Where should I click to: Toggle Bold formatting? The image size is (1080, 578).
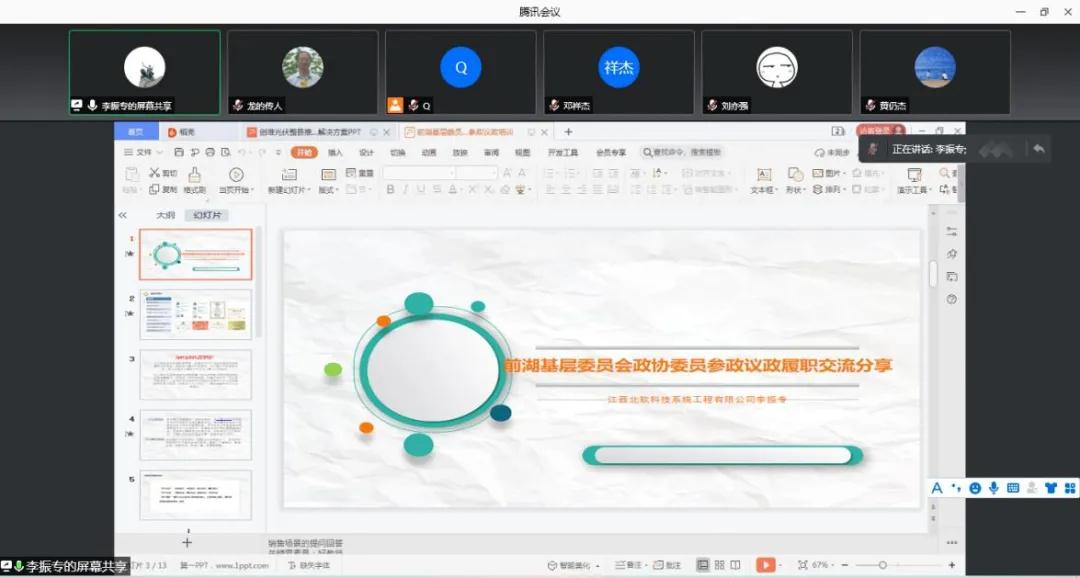(x=392, y=189)
